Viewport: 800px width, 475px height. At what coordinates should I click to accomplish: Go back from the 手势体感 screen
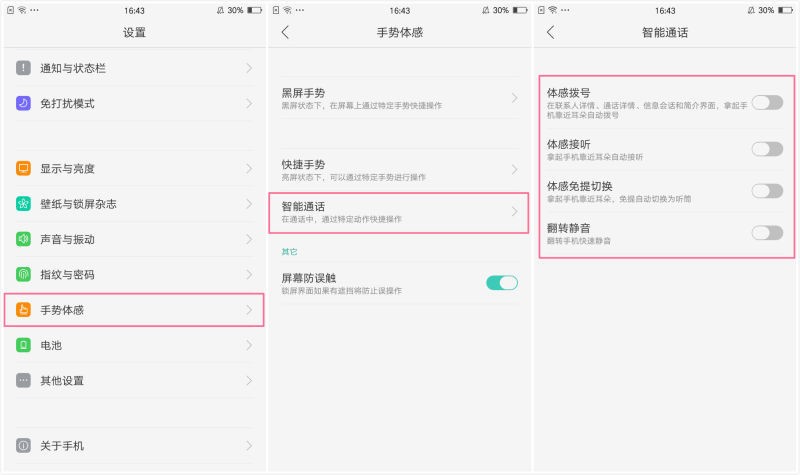point(285,33)
